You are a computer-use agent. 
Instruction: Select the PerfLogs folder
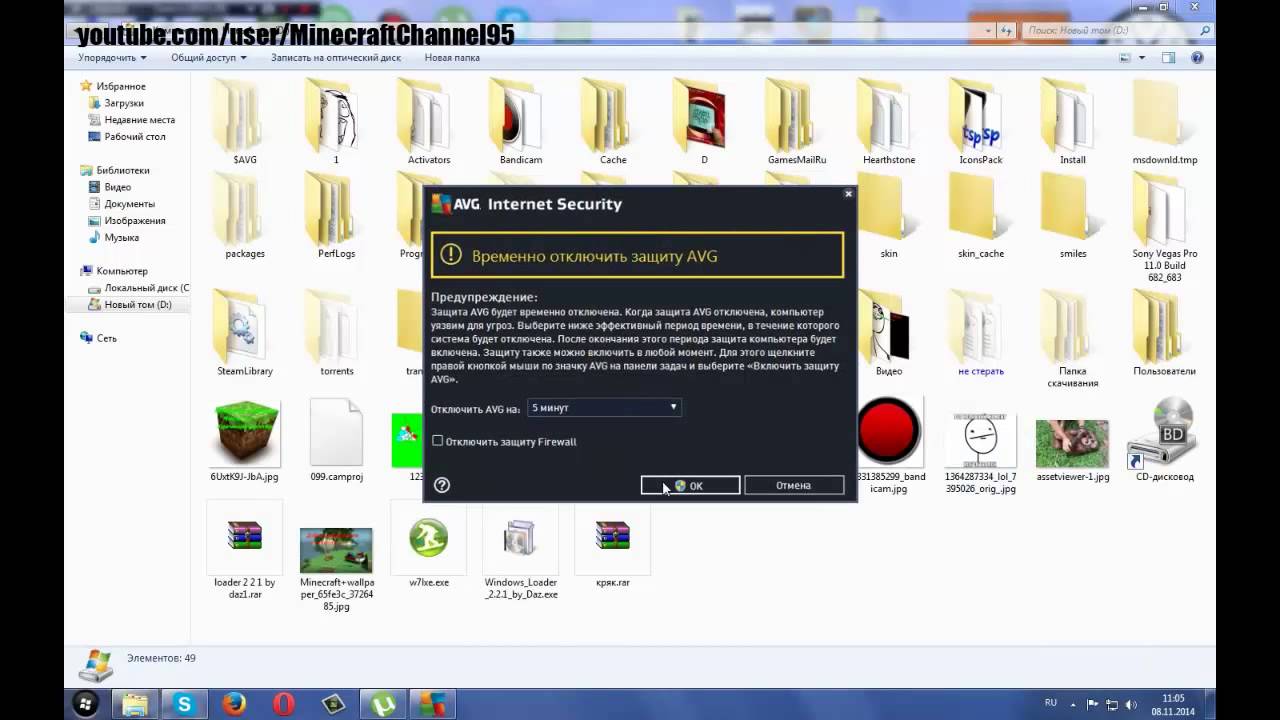point(336,216)
